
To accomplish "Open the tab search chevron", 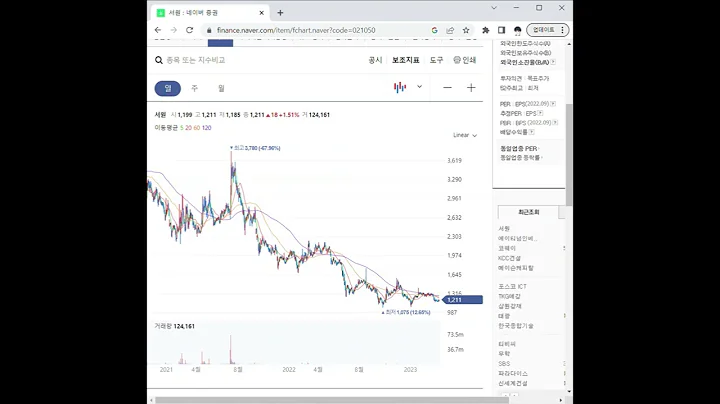I will point(494,8).
